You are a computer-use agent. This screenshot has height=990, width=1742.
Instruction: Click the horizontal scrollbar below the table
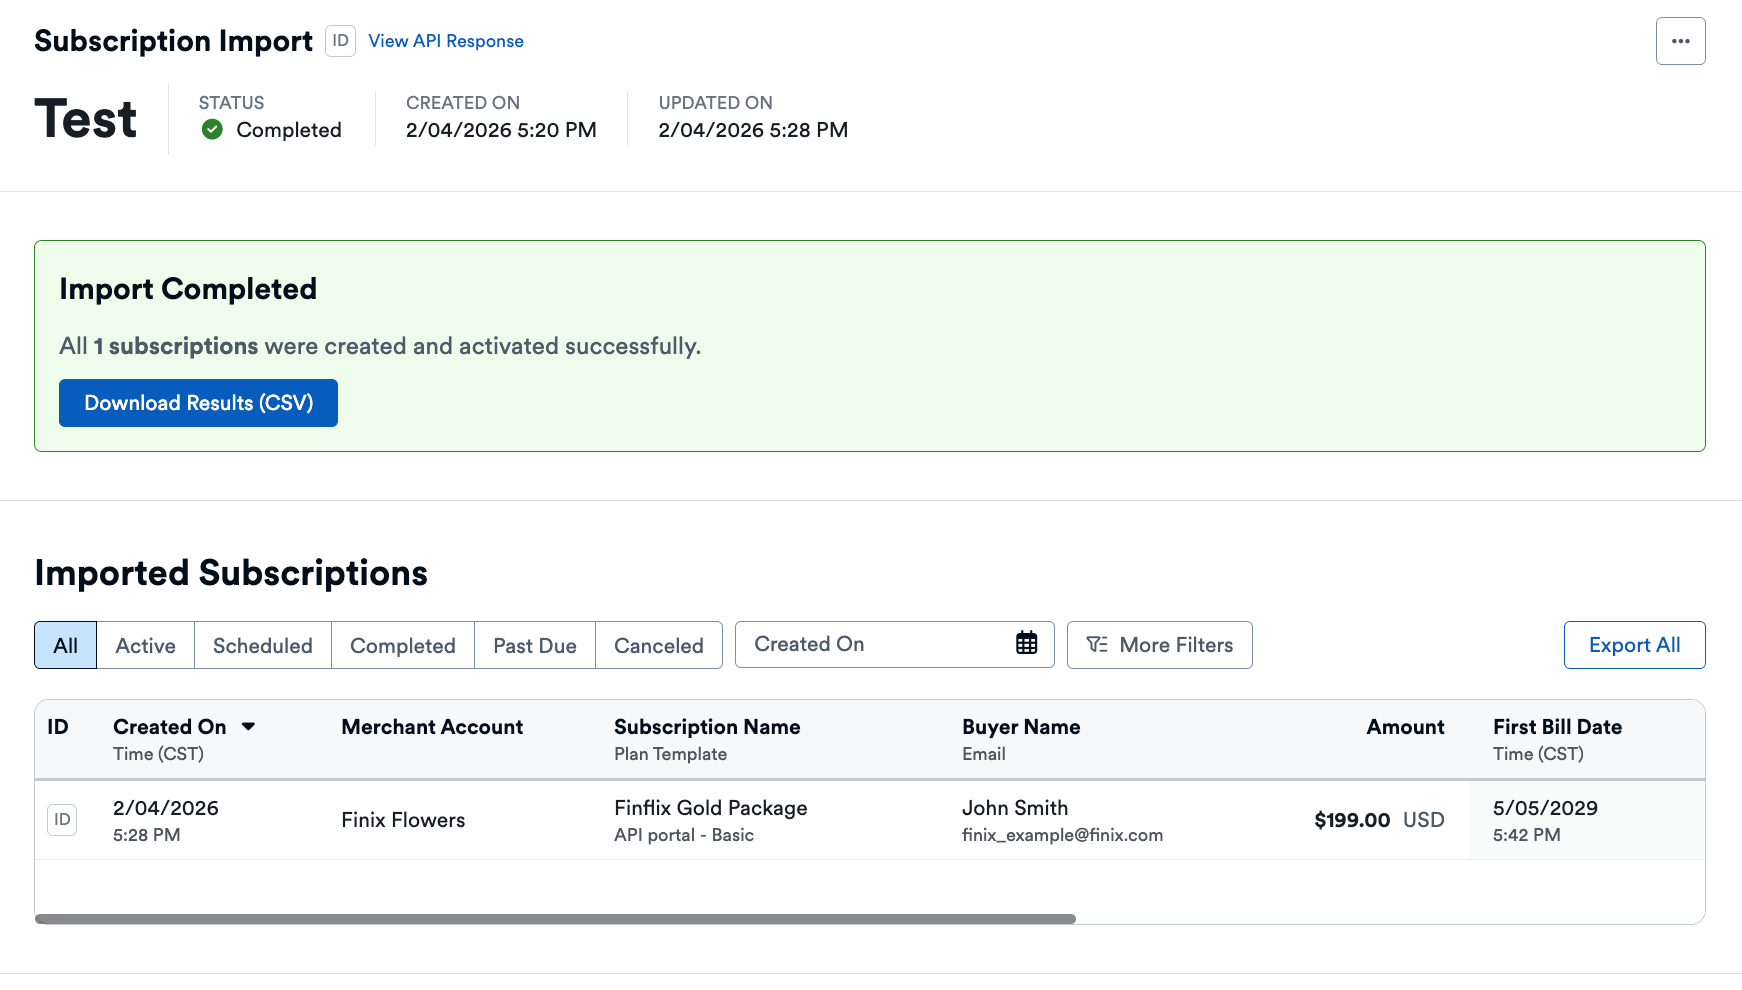pos(550,917)
